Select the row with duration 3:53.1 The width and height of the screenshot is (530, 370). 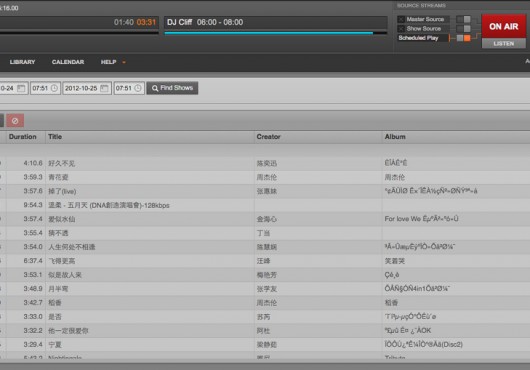tap(265, 275)
